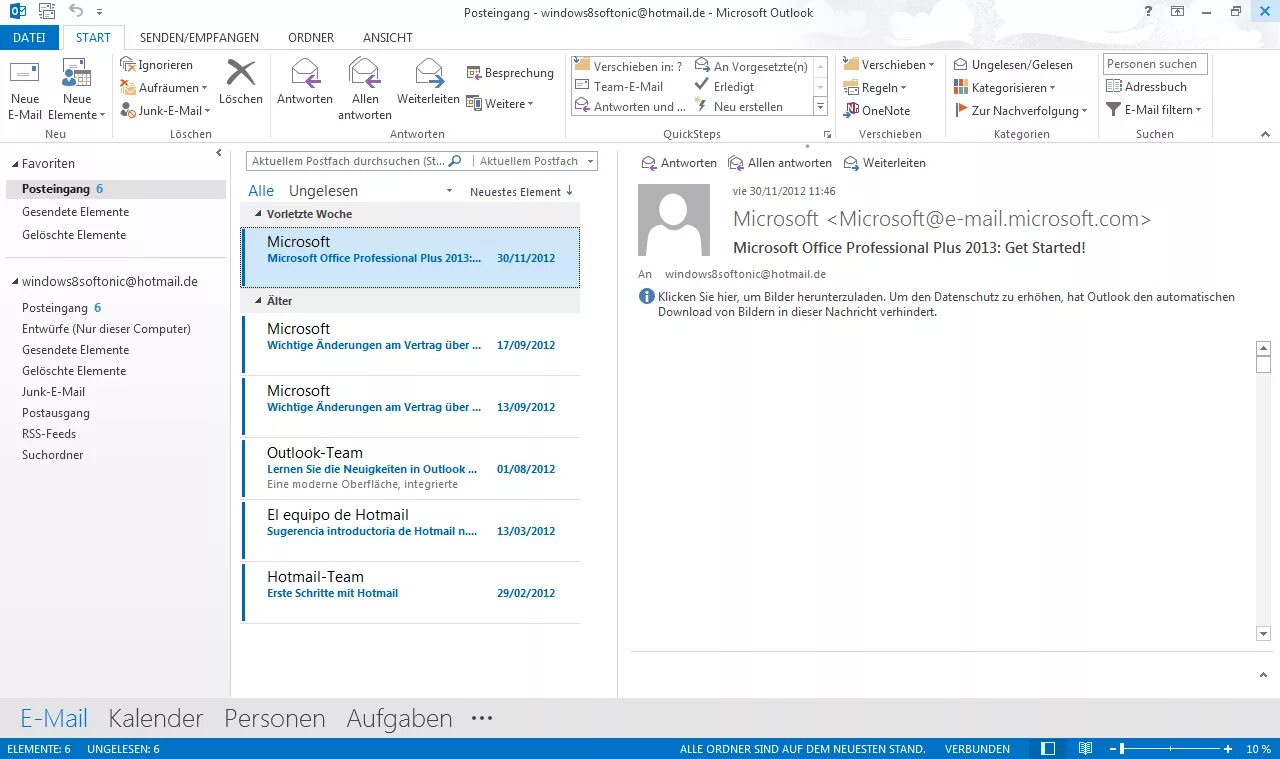Select Gelöschte Elemente under Favoriten
The height and width of the screenshot is (759, 1280).
pos(74,235)
